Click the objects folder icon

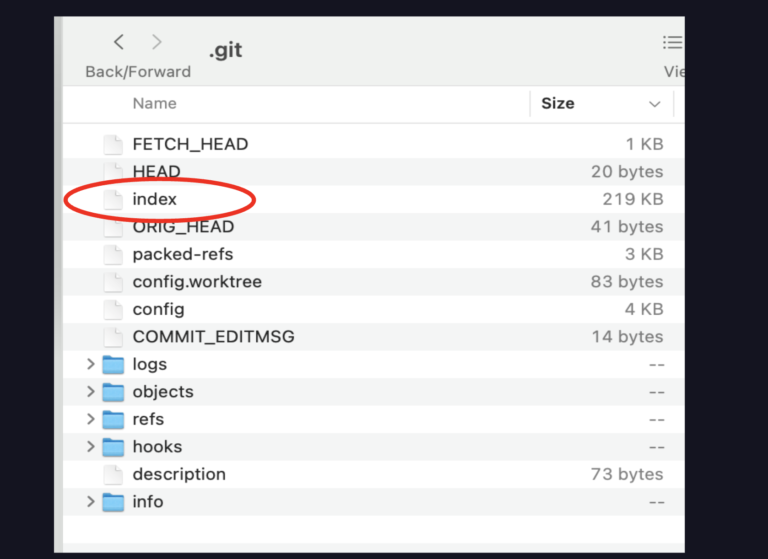[113, 392]
